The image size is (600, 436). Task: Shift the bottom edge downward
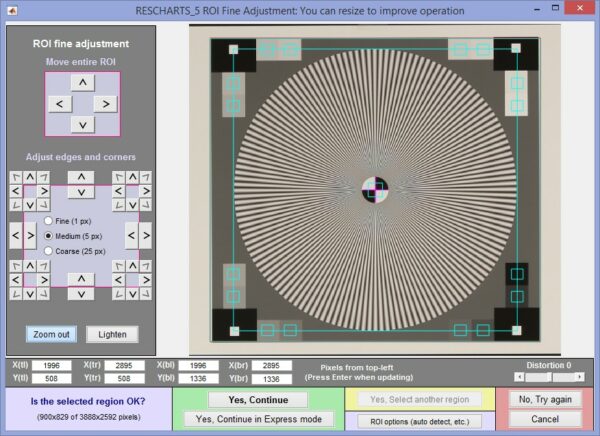(83, 295)
